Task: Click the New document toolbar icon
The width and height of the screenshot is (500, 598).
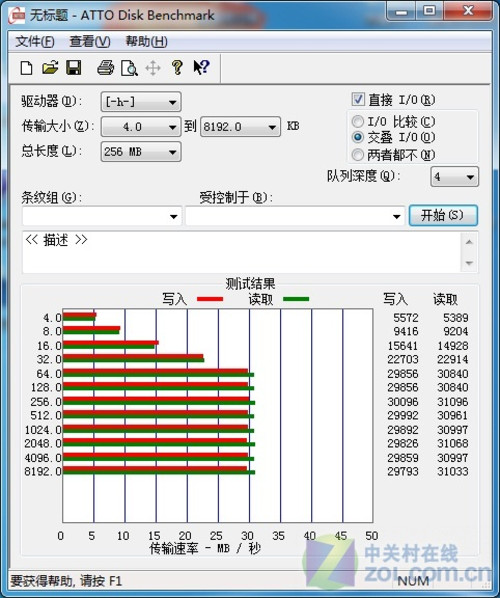Action: pyautogui.click(x=26, y=68)
